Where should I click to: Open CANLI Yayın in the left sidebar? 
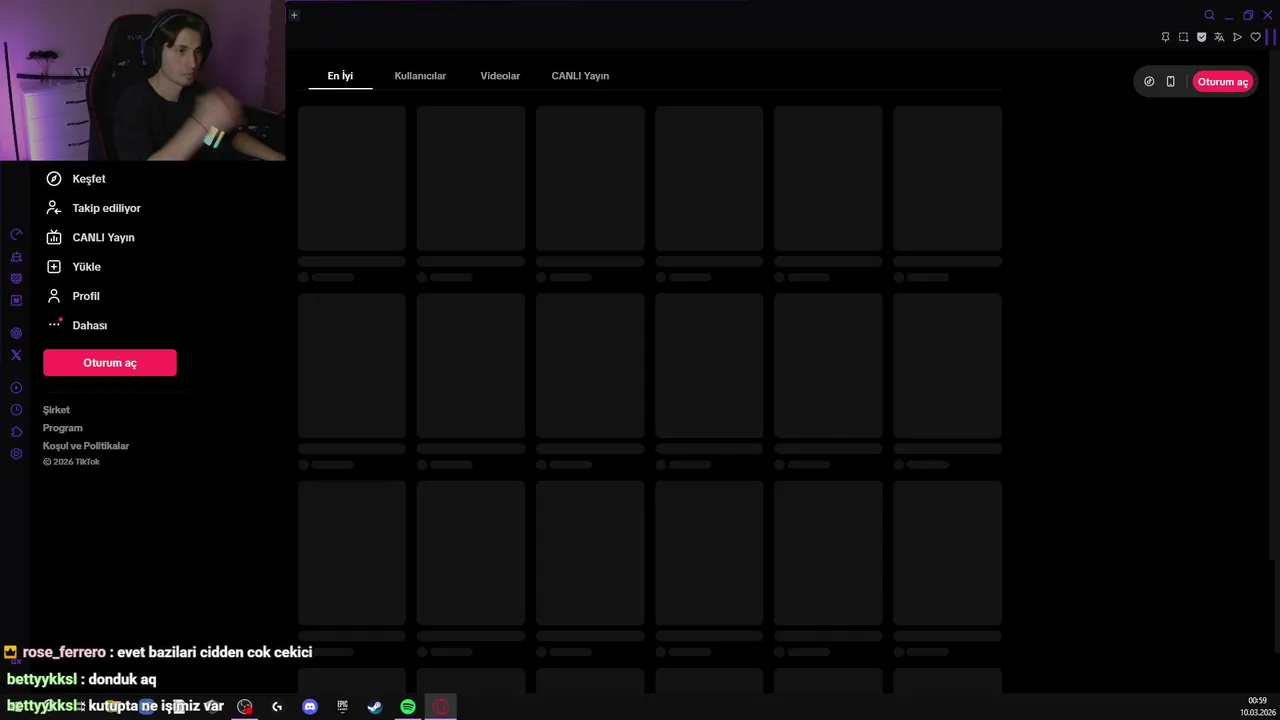90,237
